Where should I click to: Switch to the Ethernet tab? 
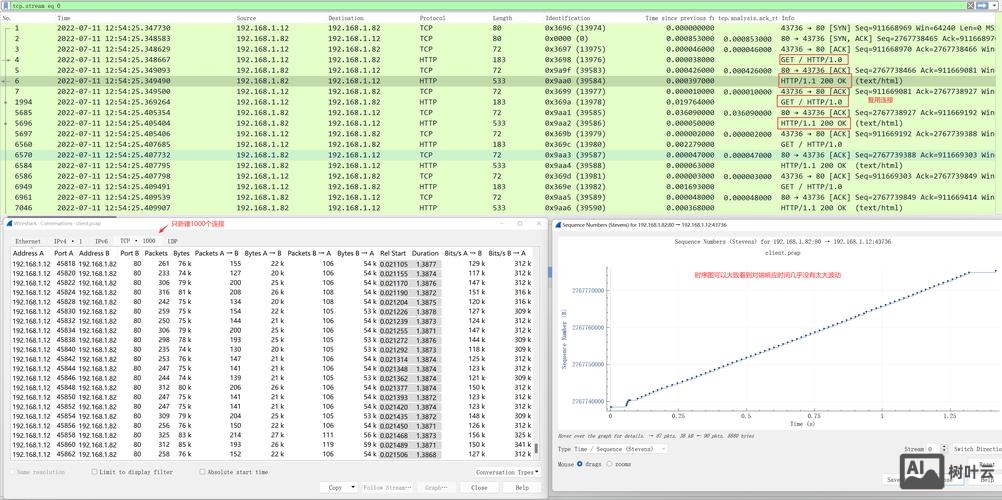(x=28, y=241)
